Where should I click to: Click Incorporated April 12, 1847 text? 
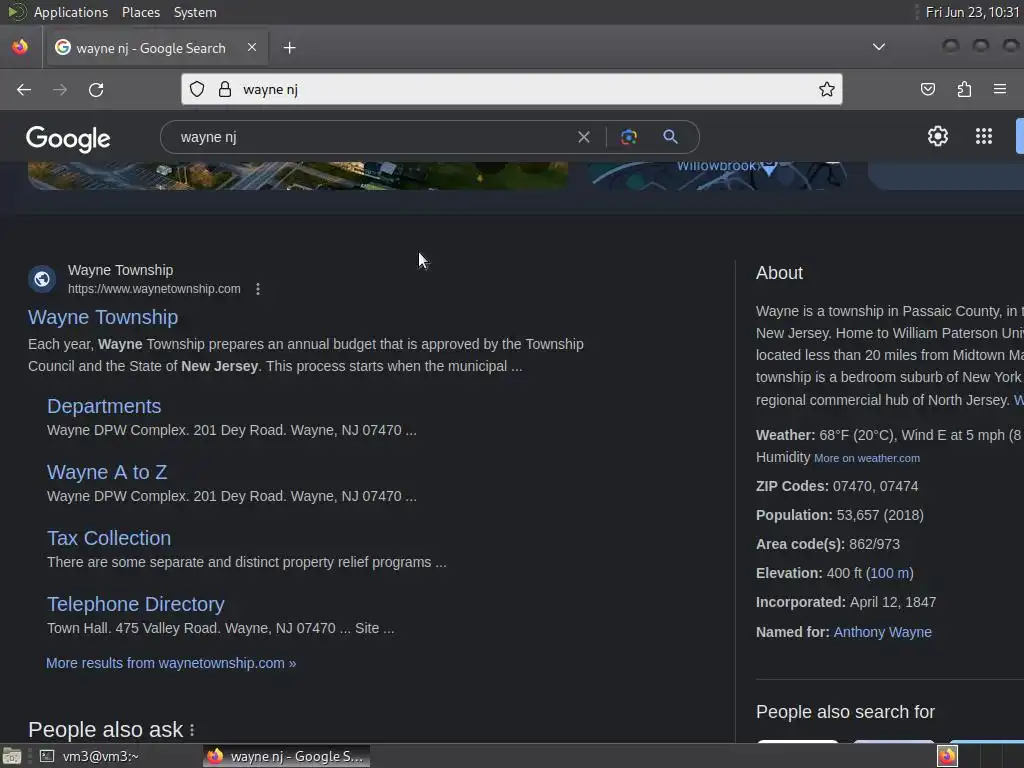846,602
